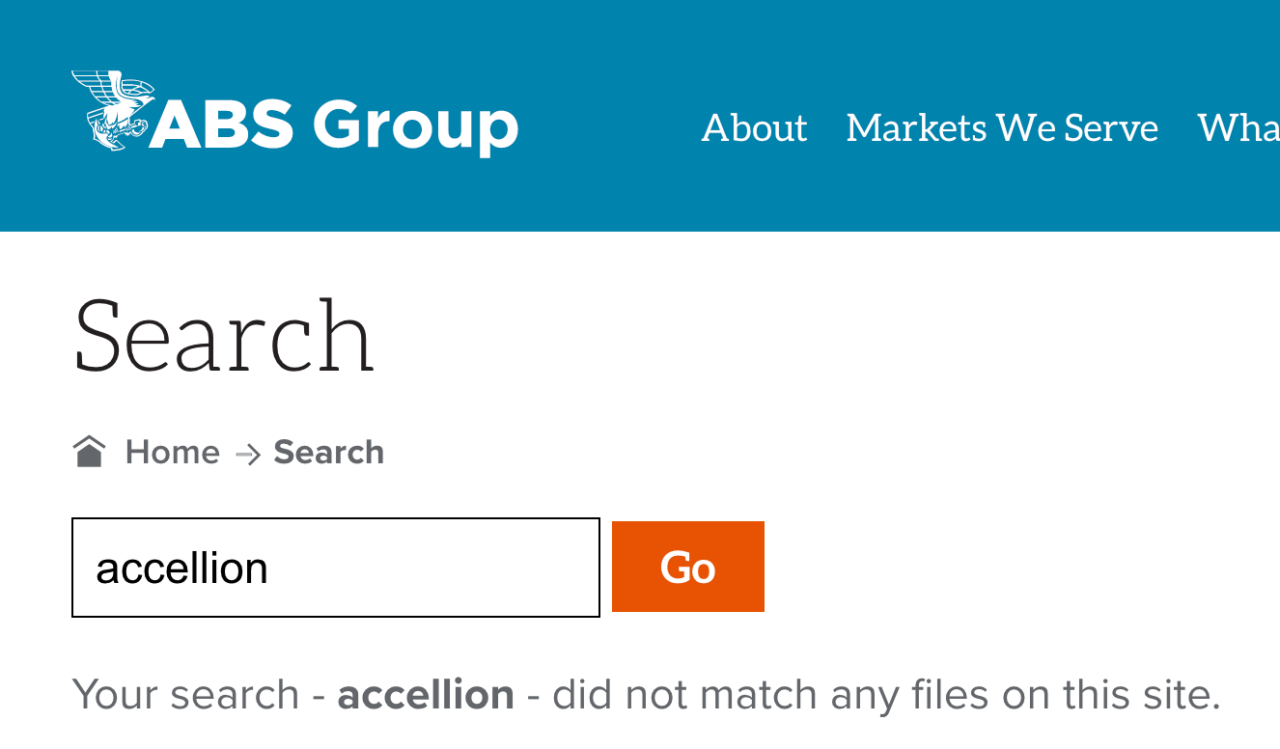Click the bold "accellion" term in results message

tap(426, 695)
